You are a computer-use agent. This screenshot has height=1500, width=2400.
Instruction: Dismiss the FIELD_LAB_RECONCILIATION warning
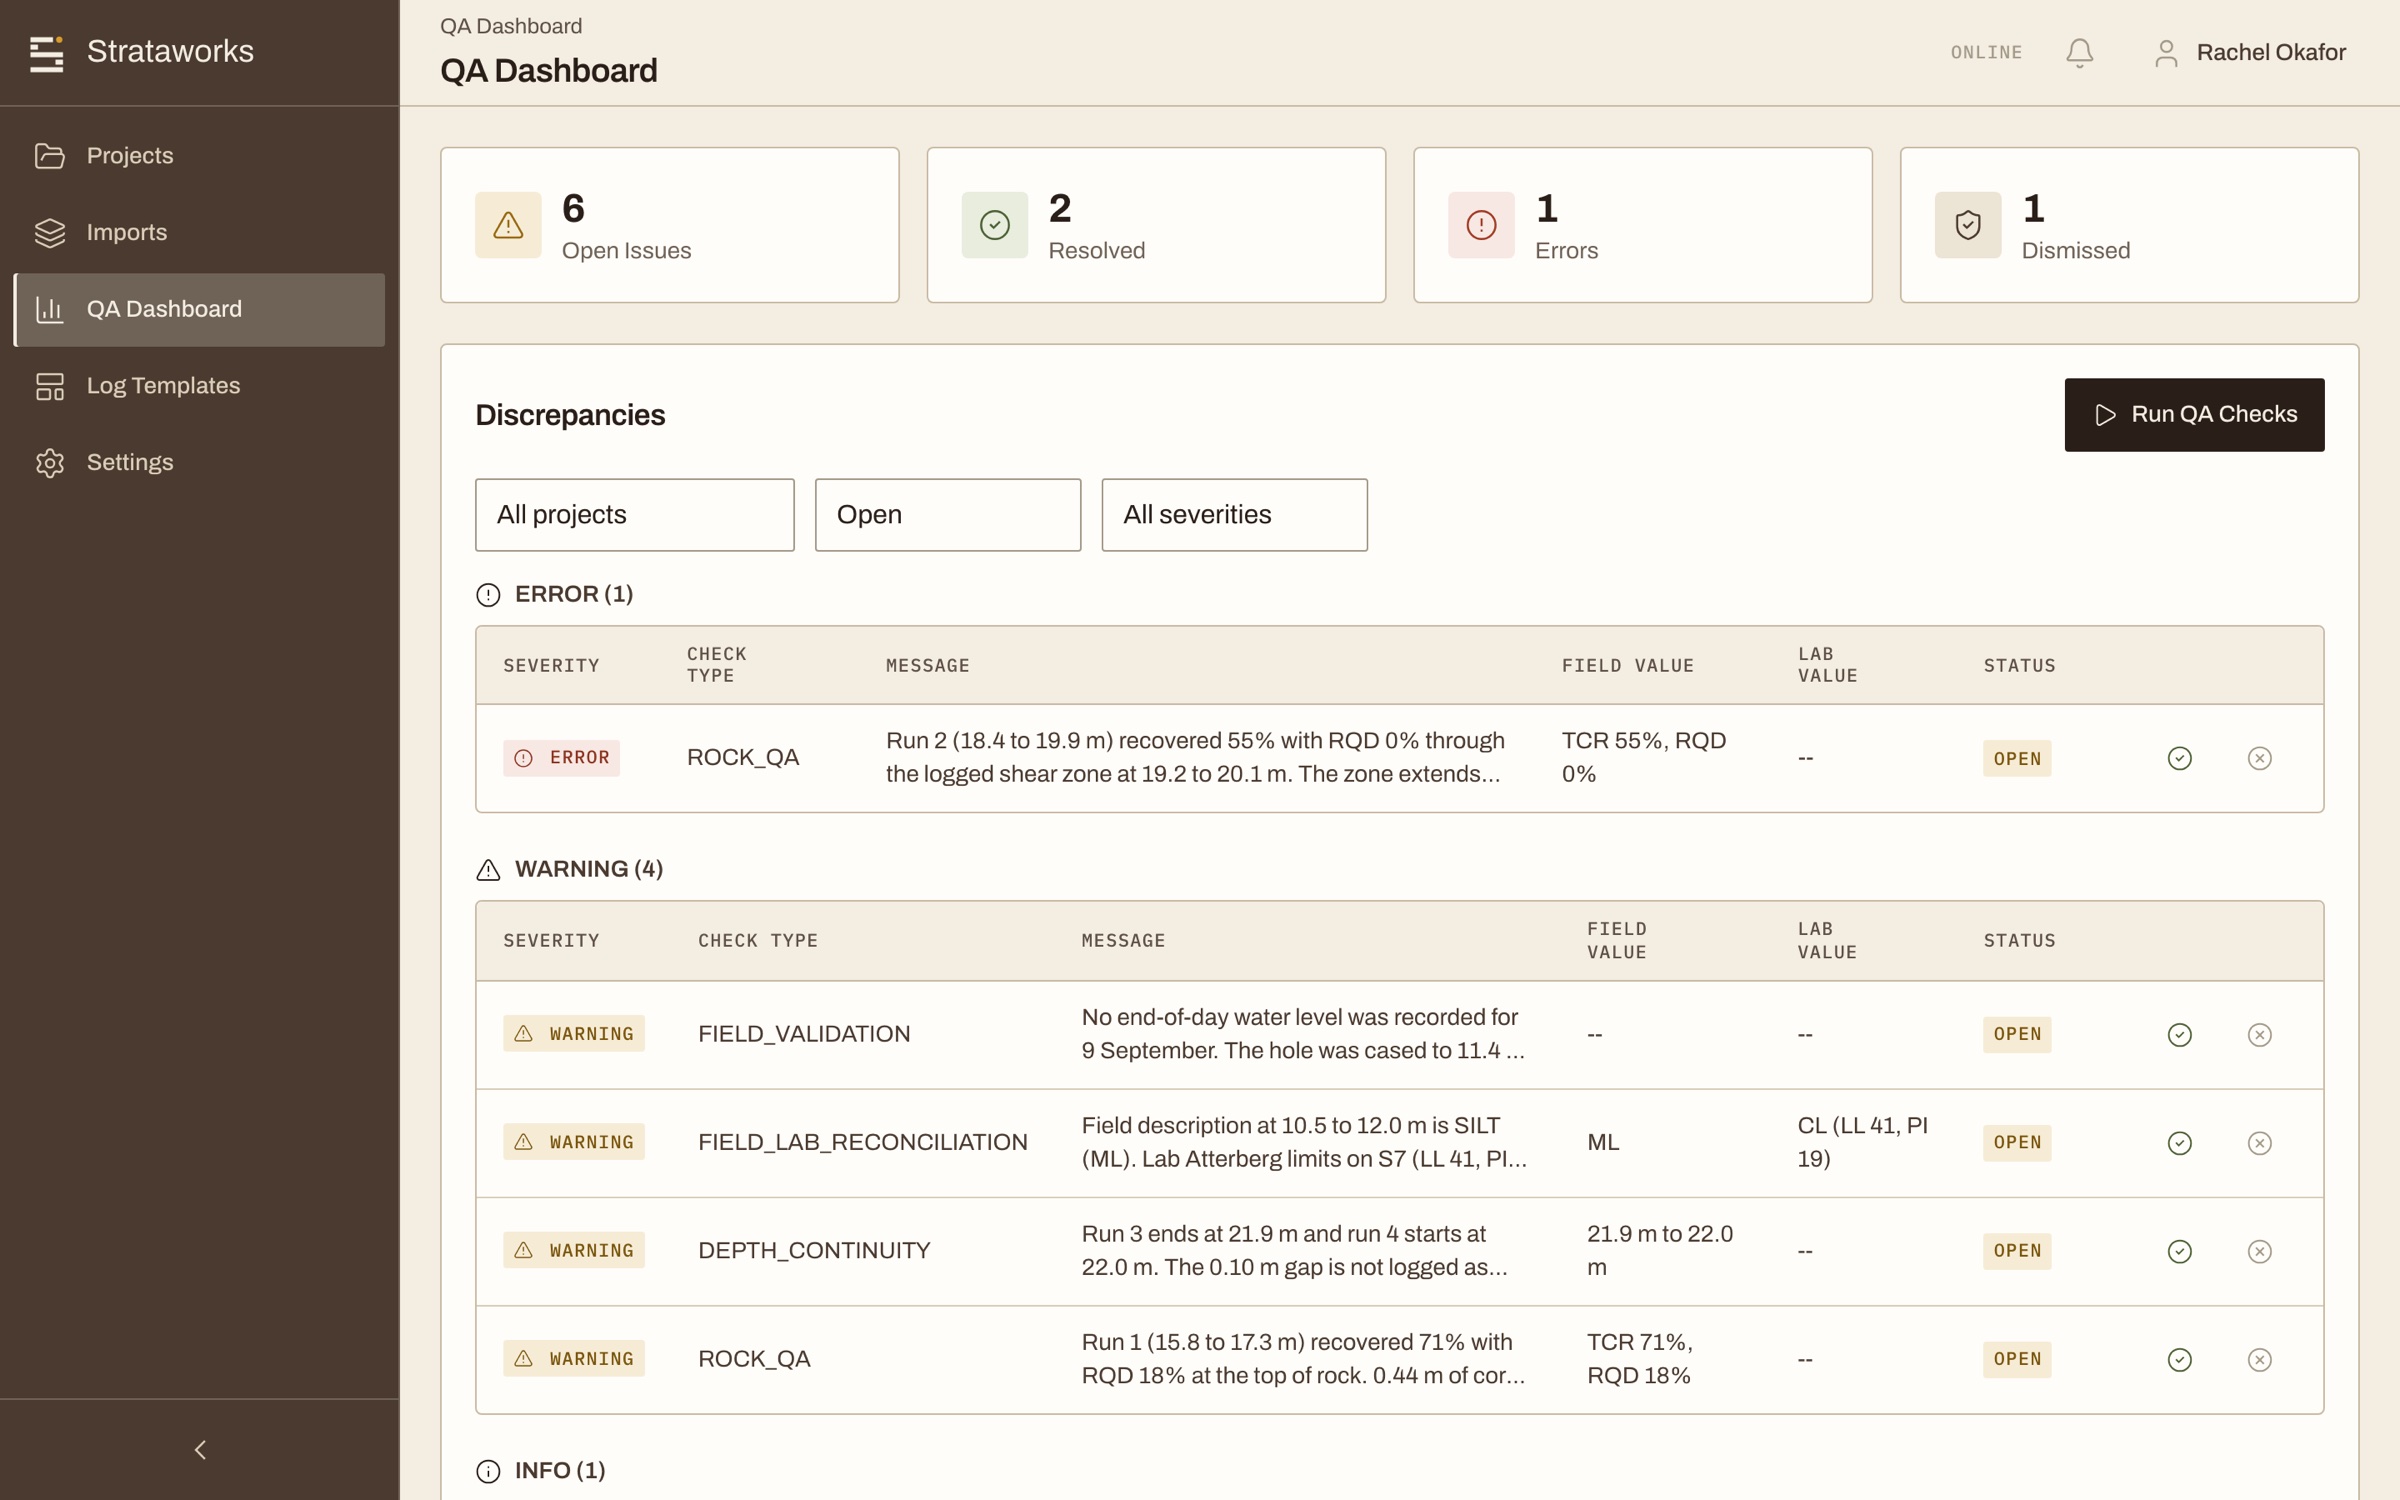(x=2260, y=1143)
